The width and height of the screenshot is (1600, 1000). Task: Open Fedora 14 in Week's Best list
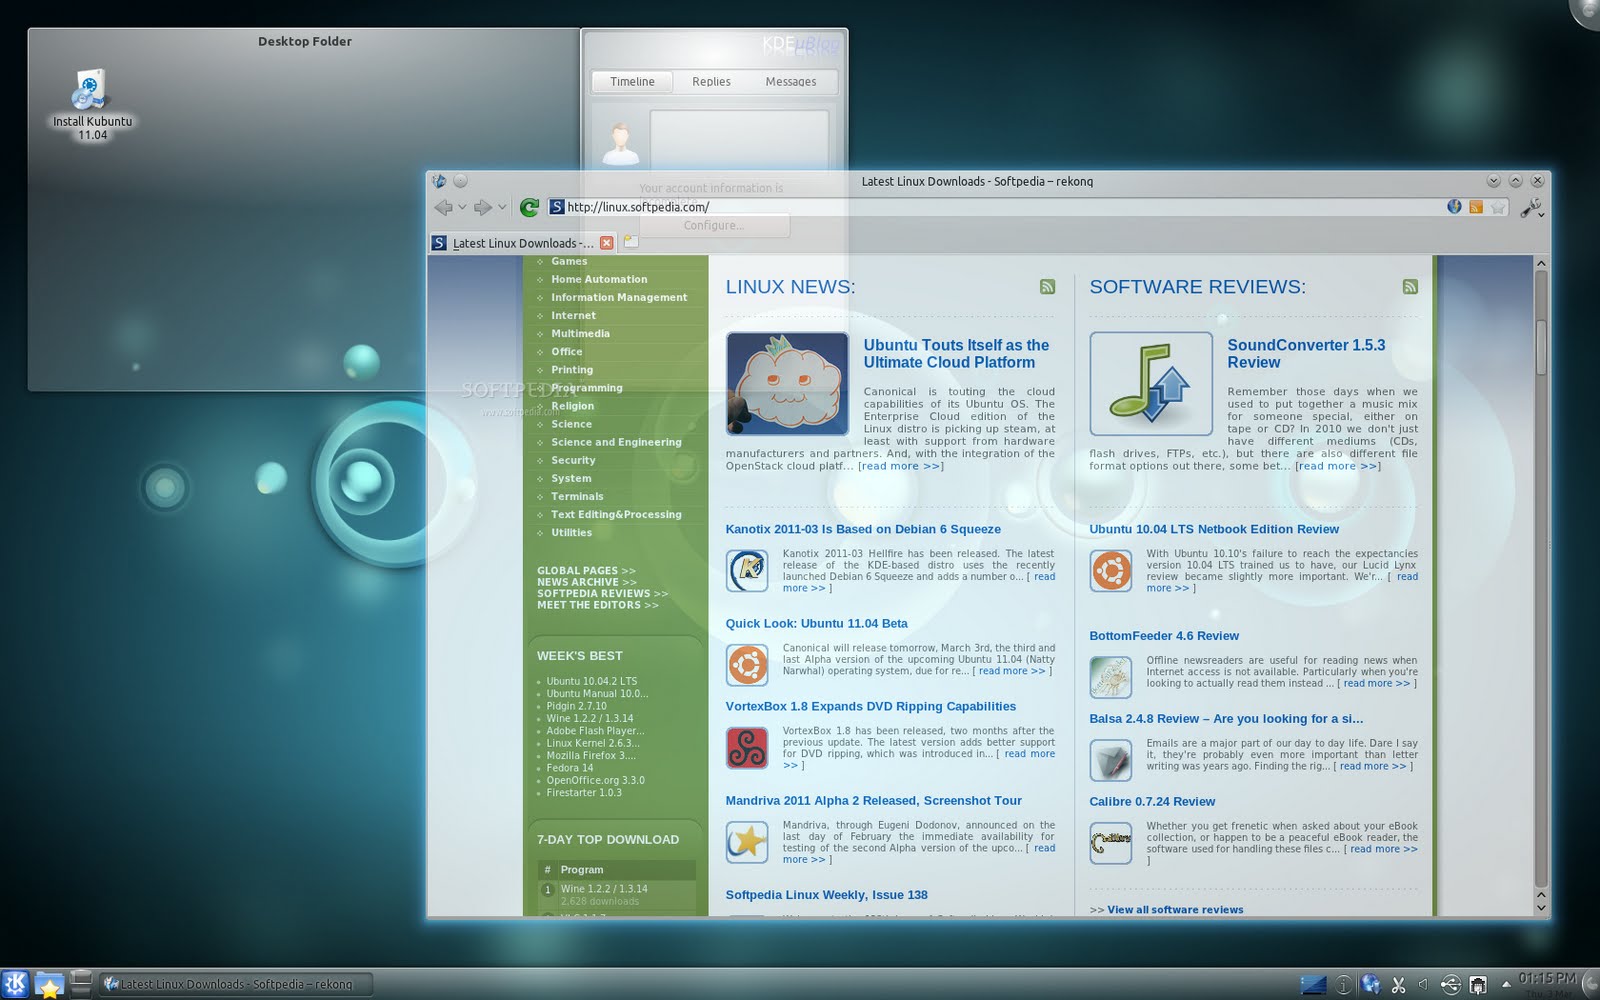(x=570, y=768)
